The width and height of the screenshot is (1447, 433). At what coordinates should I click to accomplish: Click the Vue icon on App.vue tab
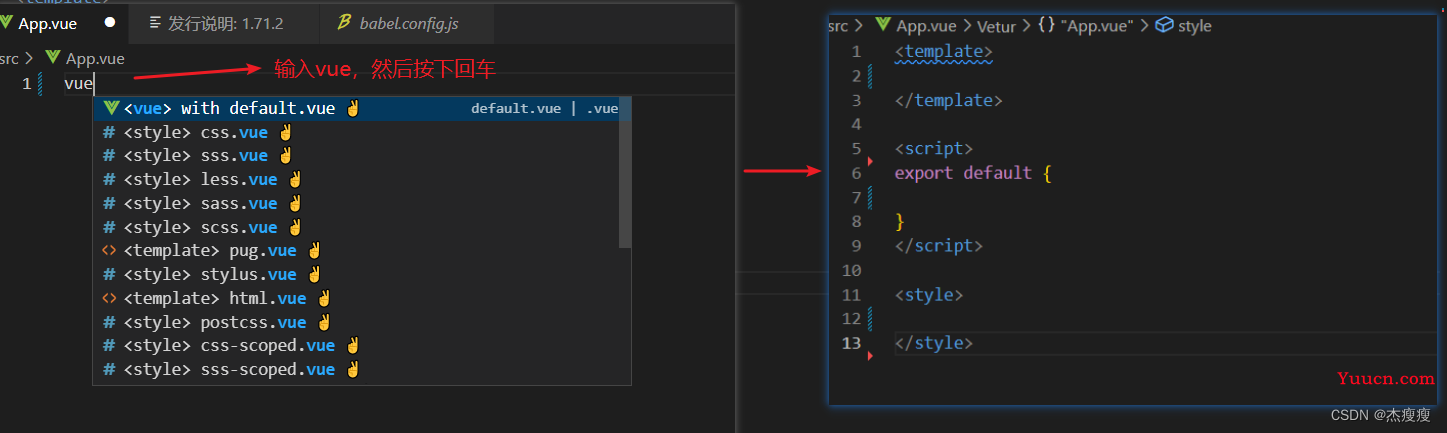click(7, 23)
